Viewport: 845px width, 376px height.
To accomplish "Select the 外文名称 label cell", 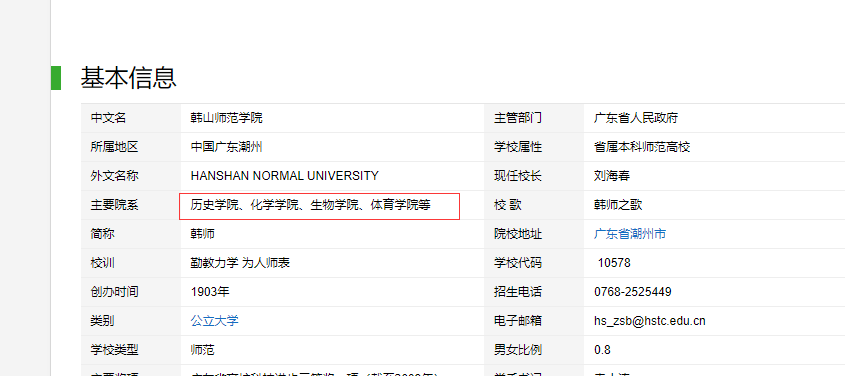I will point(131,176).
